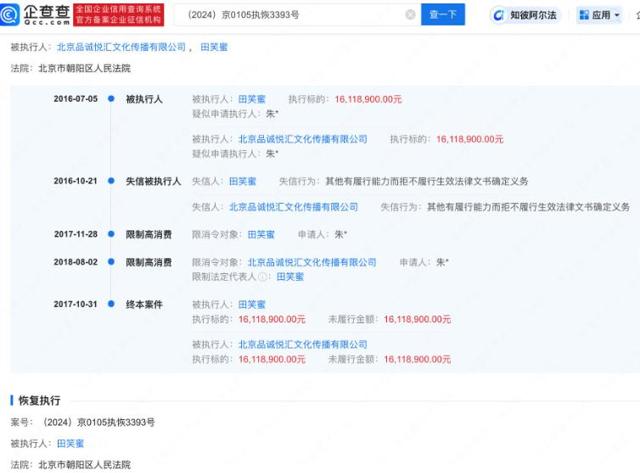
Task: Open 田笑蜜 link in 2017-11-28 限制高消费 row
Action: [x=261, y=234]
